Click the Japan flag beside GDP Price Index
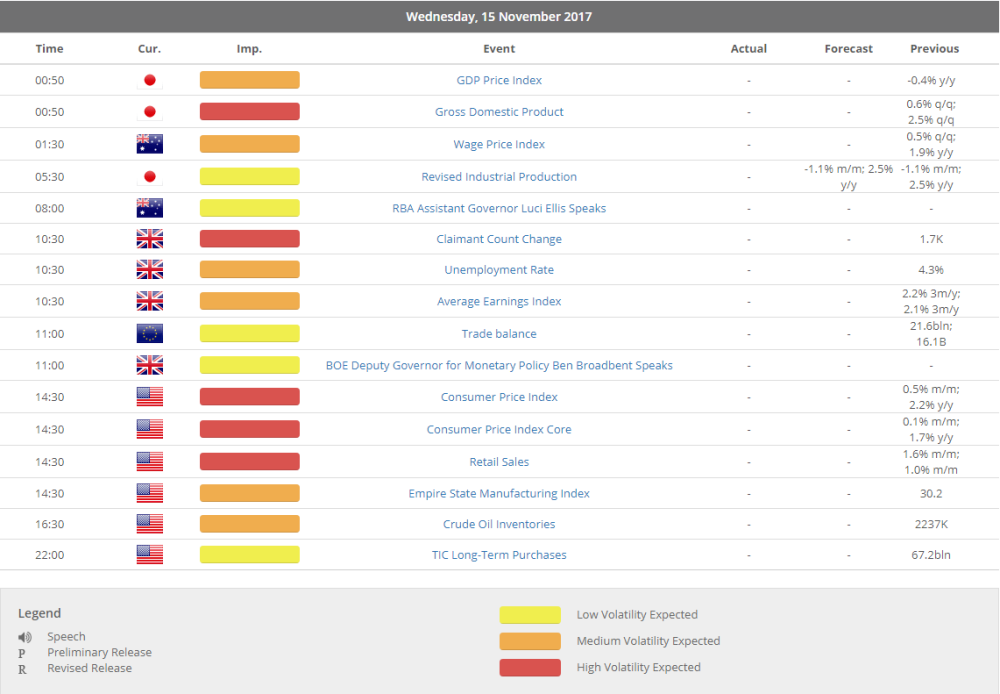 [x=149, y=79]
